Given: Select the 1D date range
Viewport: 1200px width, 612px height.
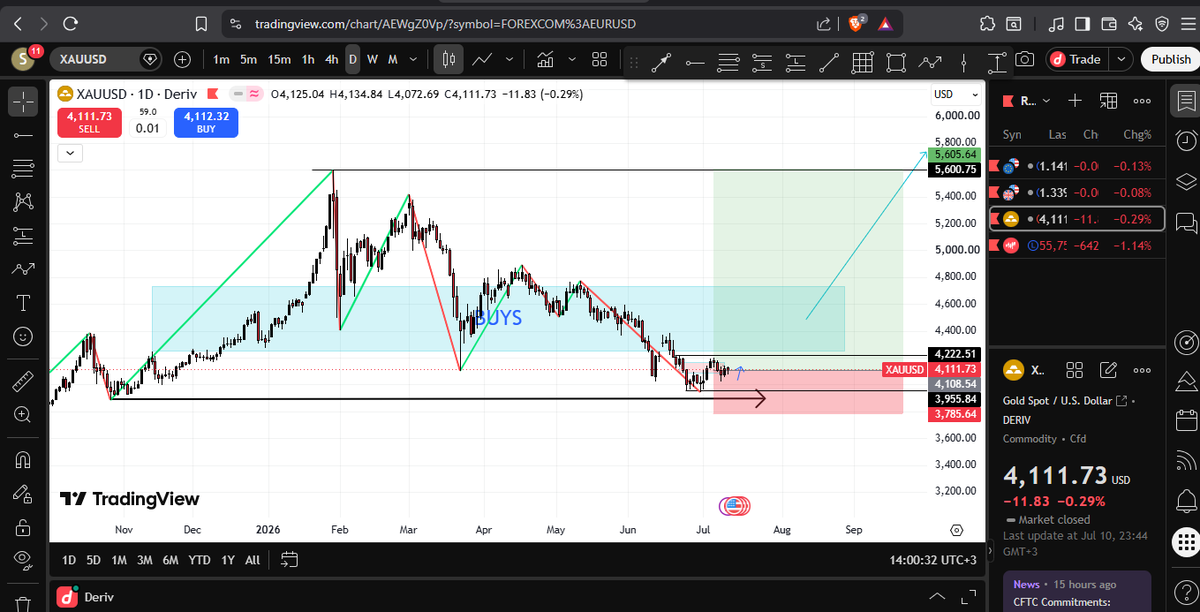Looking at the screenshot, I should coord(69,560).
